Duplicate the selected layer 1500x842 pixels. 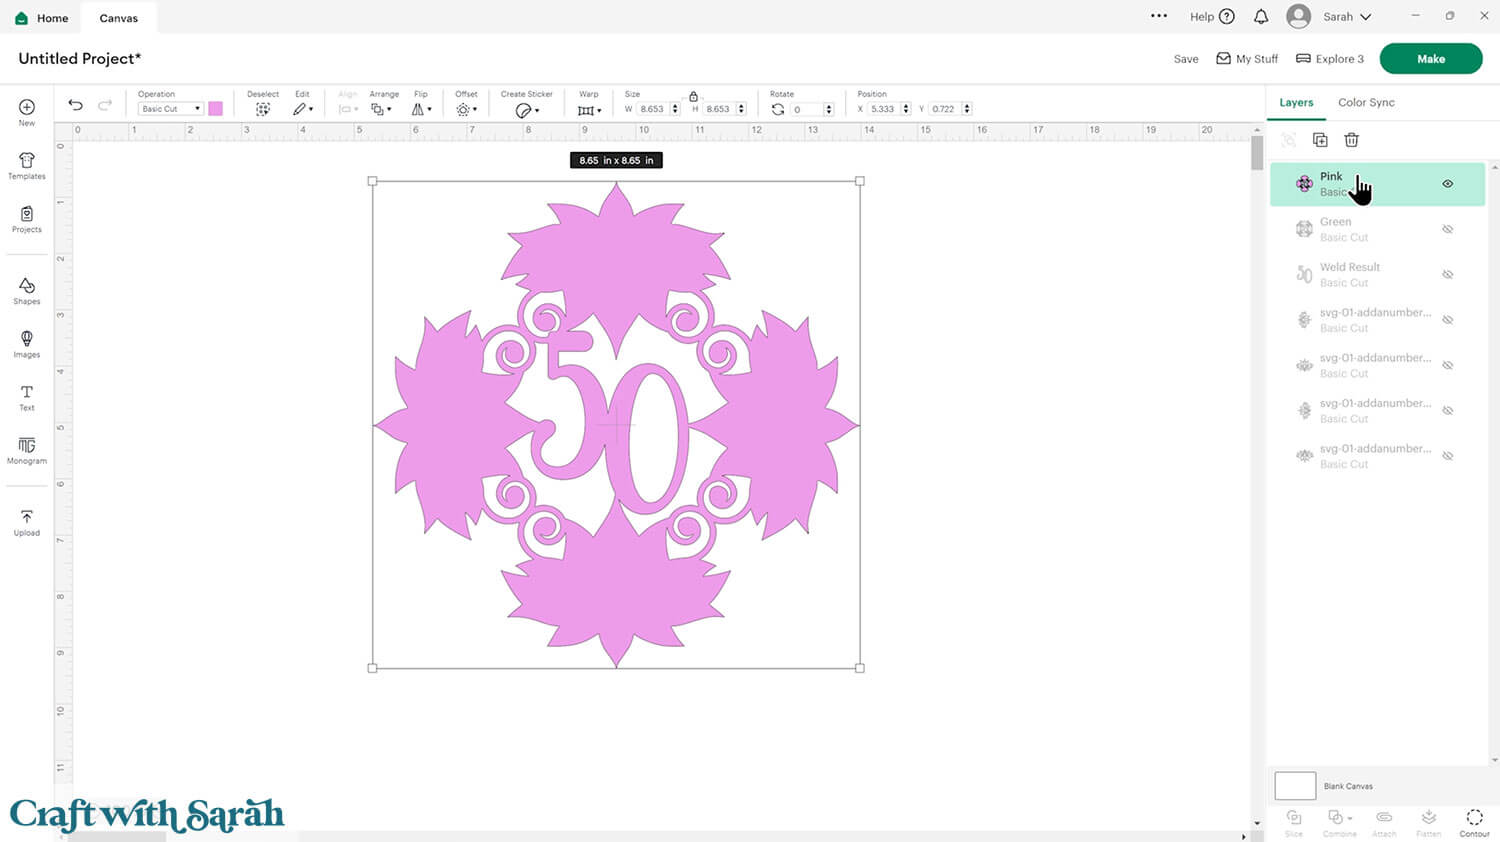pos(1320,140)
